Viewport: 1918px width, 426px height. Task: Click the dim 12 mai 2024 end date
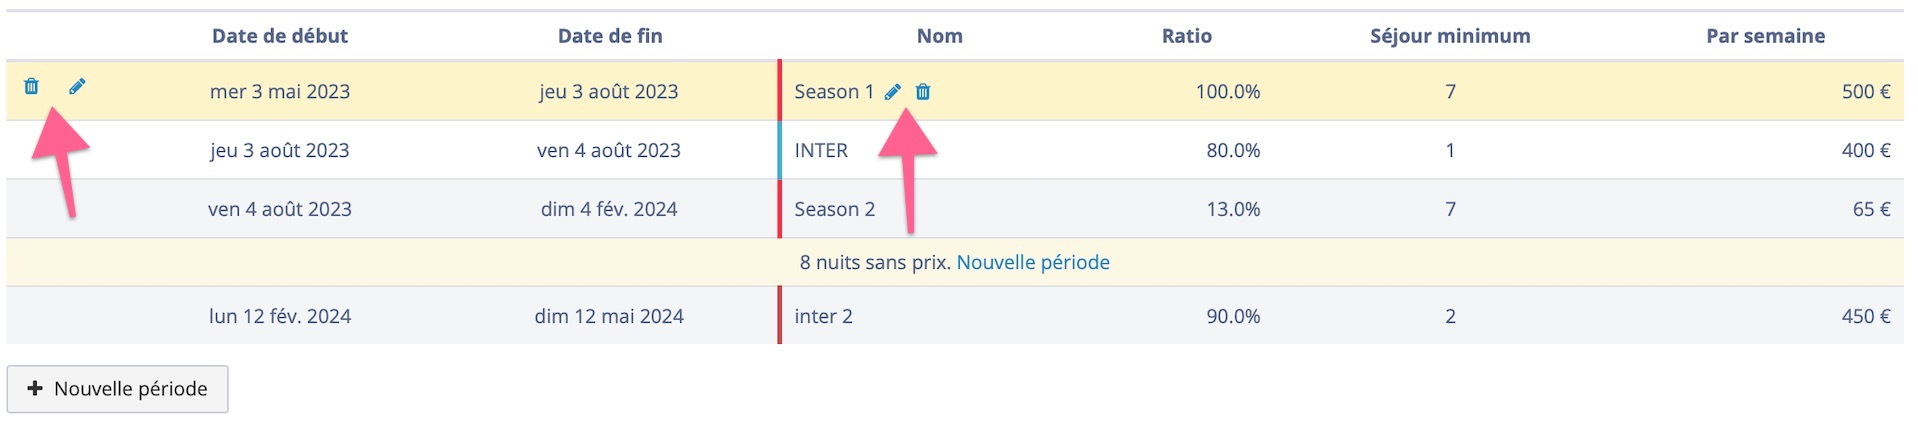609,316
